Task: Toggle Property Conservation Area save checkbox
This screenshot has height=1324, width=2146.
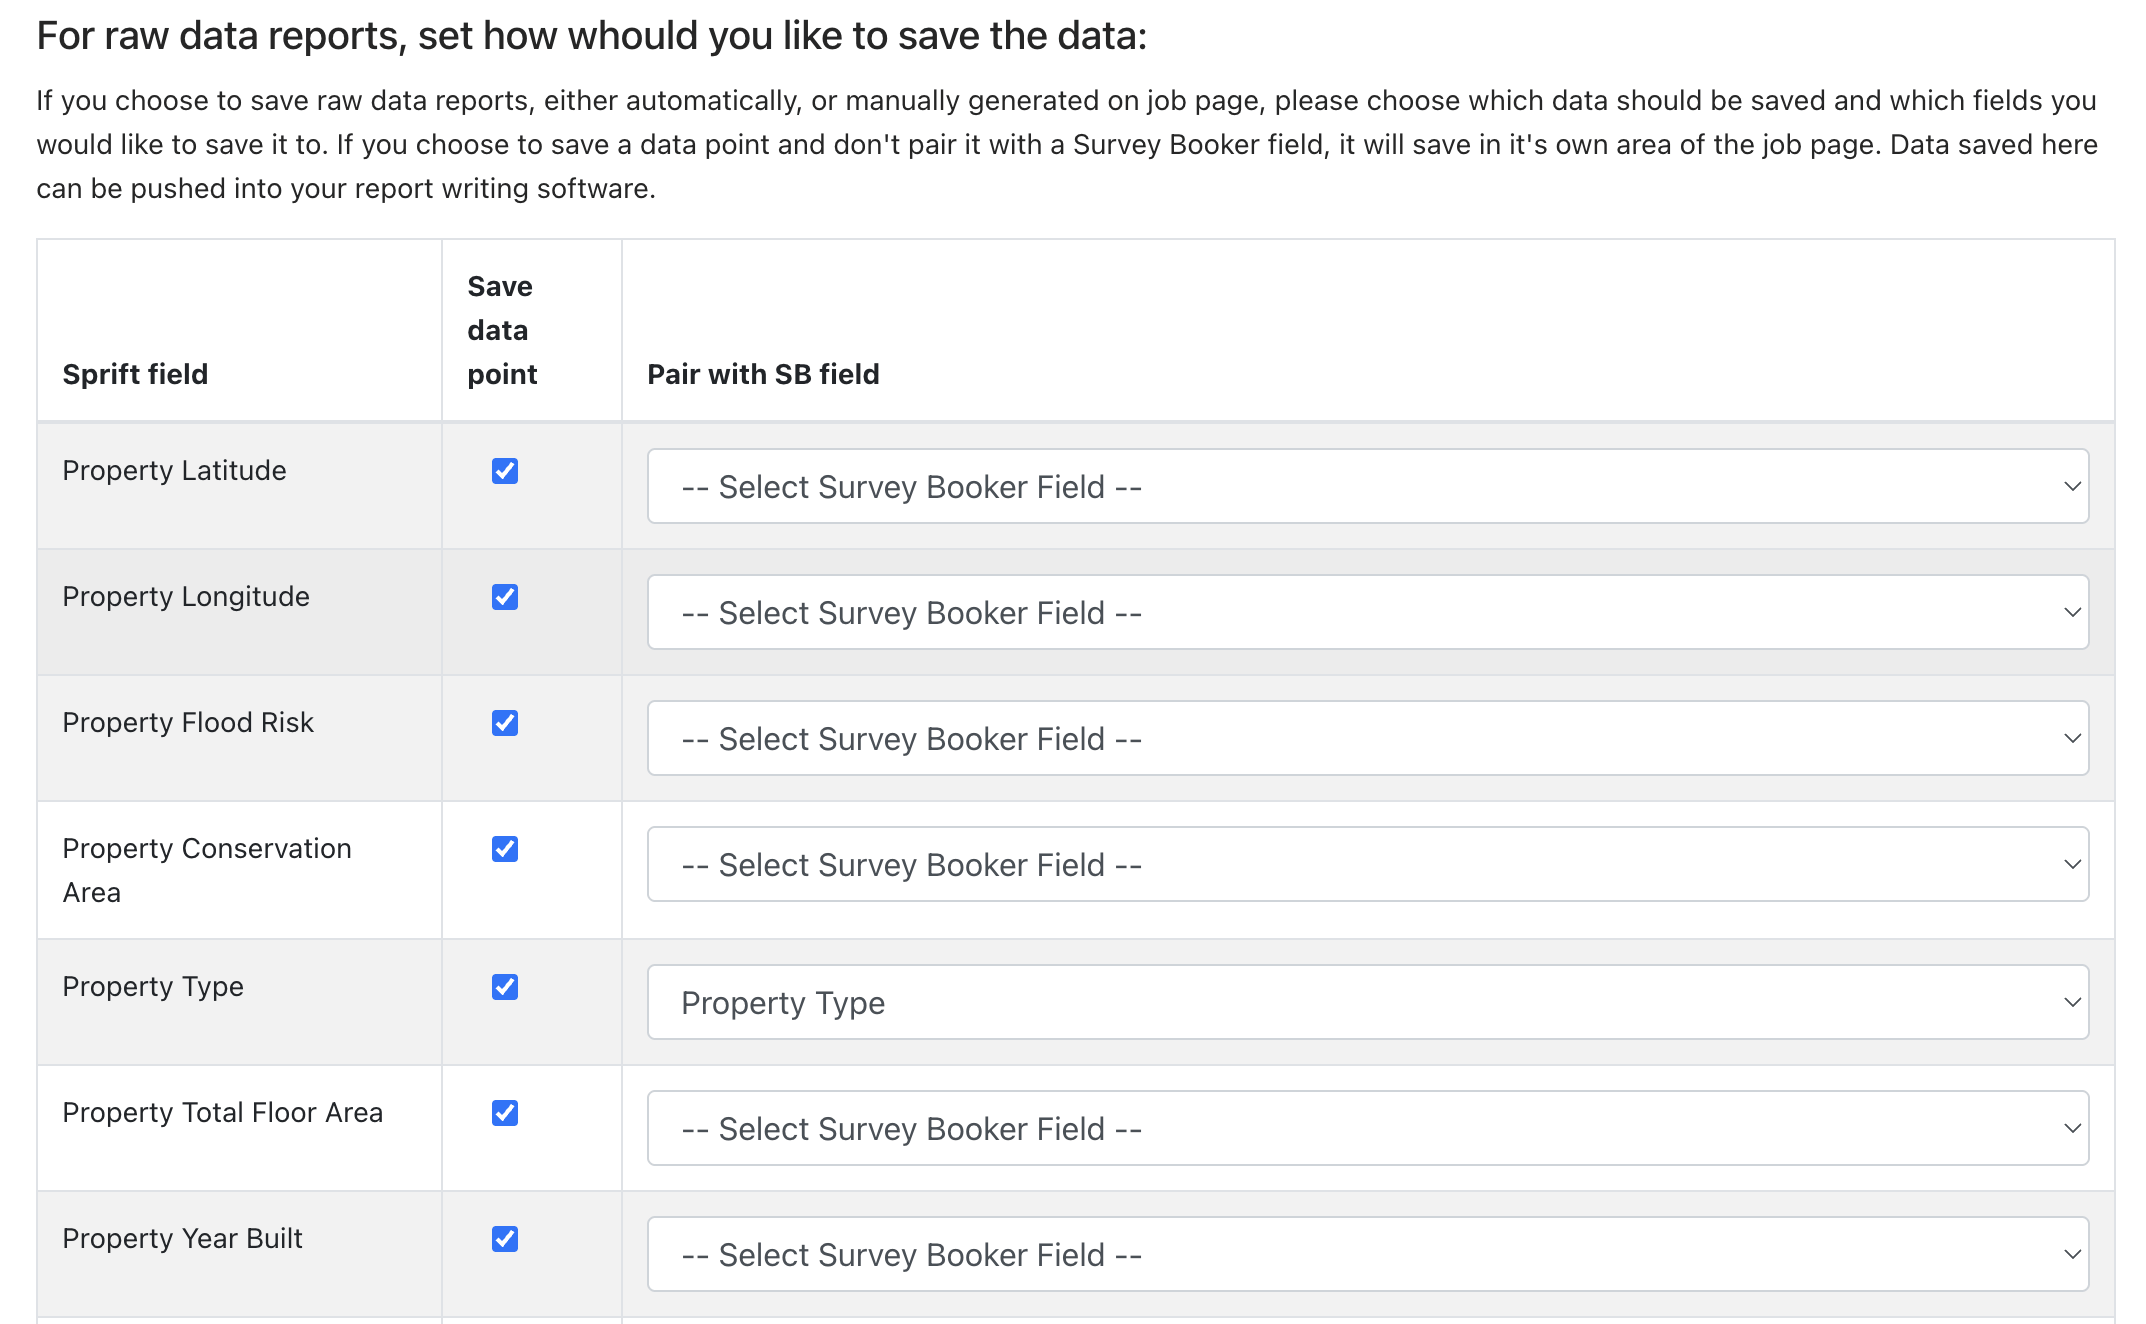Action: click(x=505, y=849)
